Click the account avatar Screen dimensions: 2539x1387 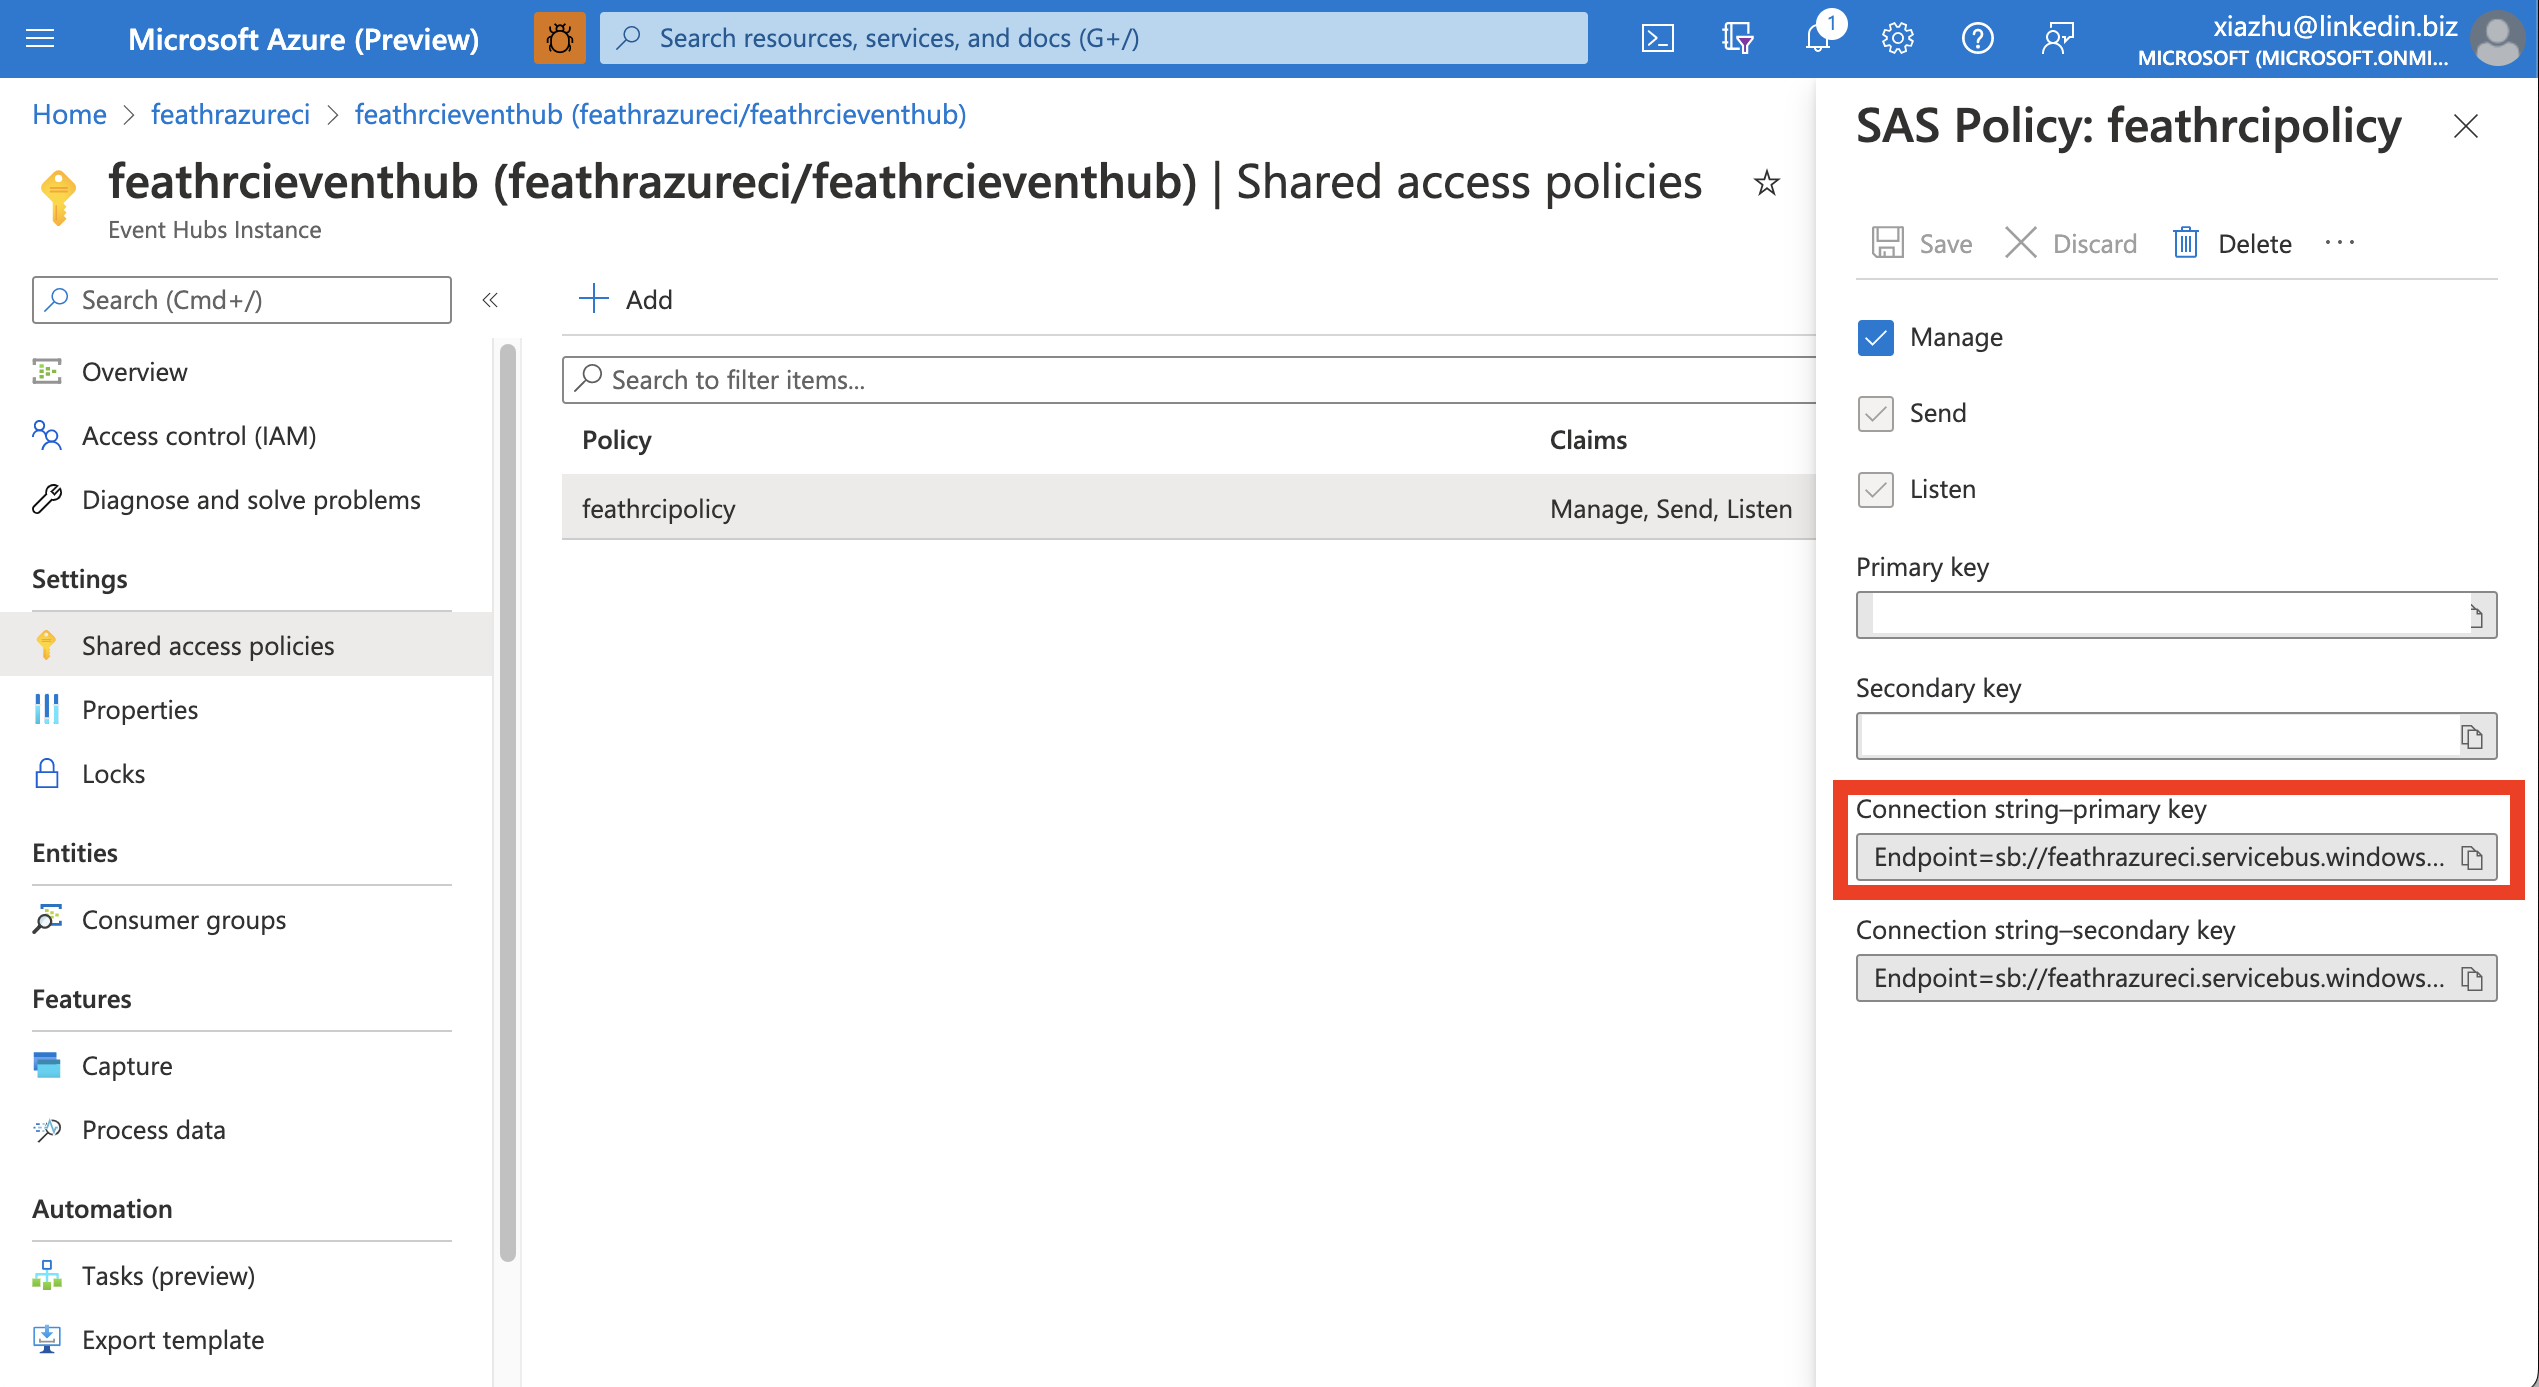pyautogui.click(x=2497, y=38)
